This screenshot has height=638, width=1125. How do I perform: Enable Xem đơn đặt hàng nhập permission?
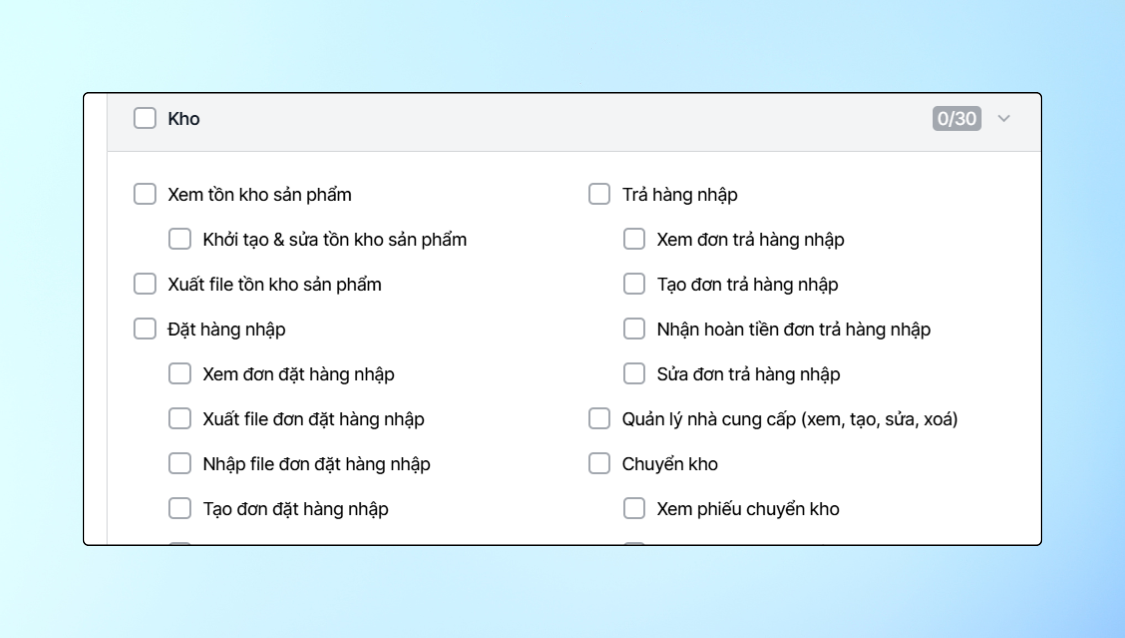pos(180,374)
